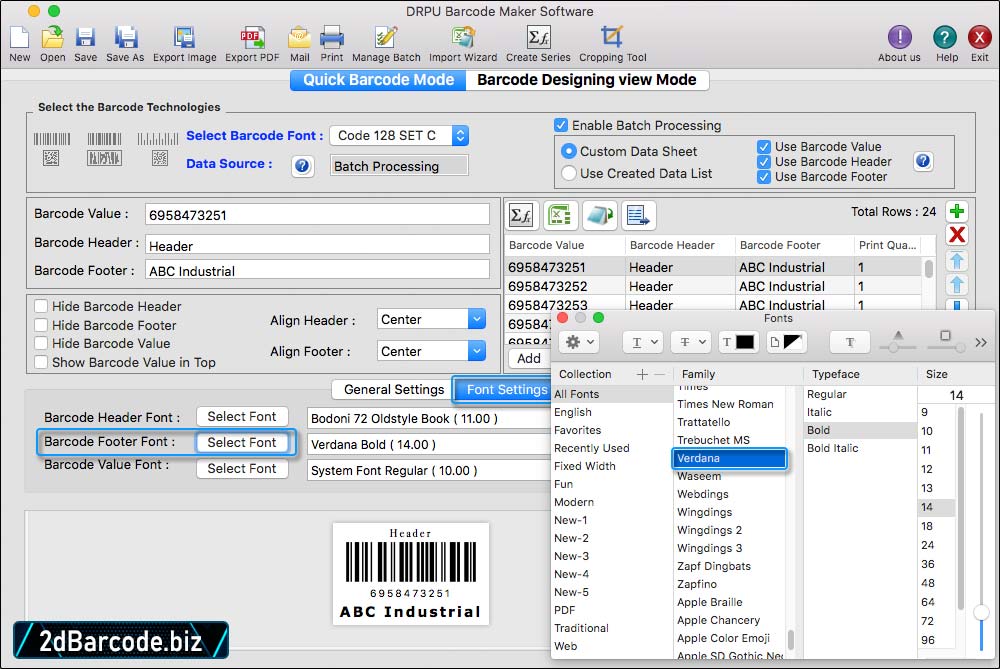The height and width of the screenshot is (669, 1000).
Task: Open the underline style dropdown in Fonts panel
Action: click(643, 342)
